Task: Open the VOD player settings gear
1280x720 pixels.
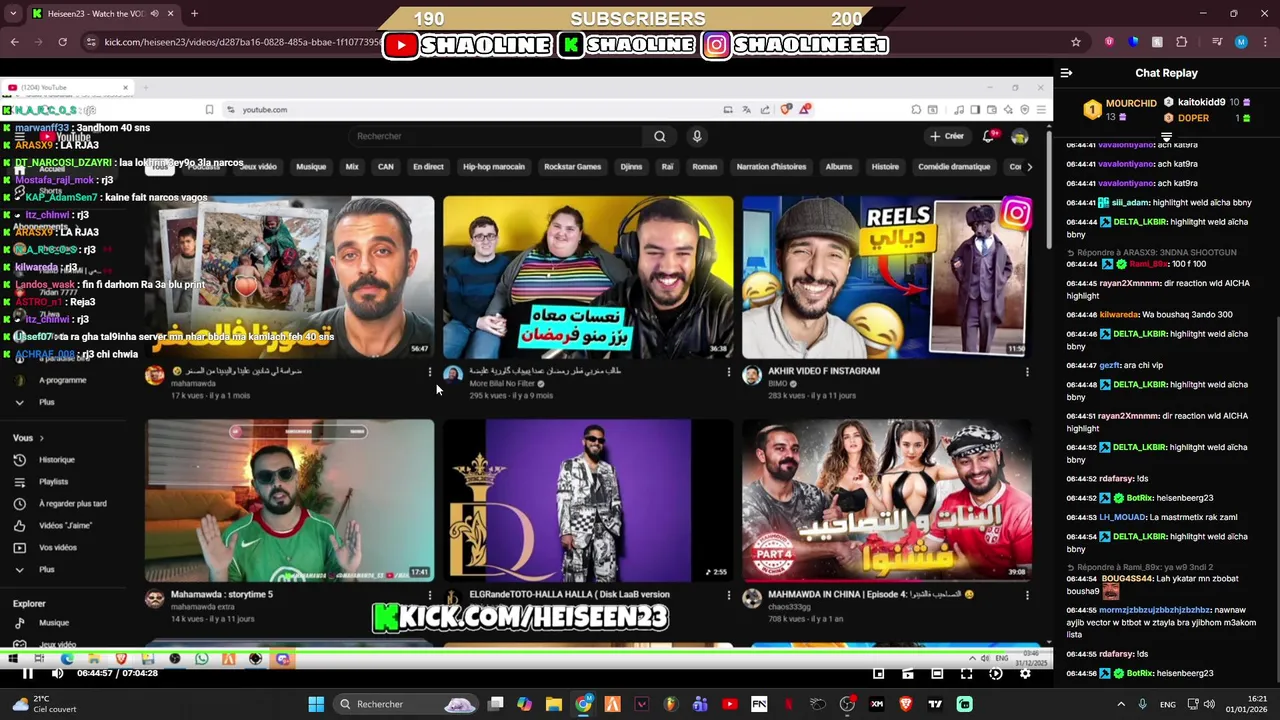Action: pos(1025,673)
